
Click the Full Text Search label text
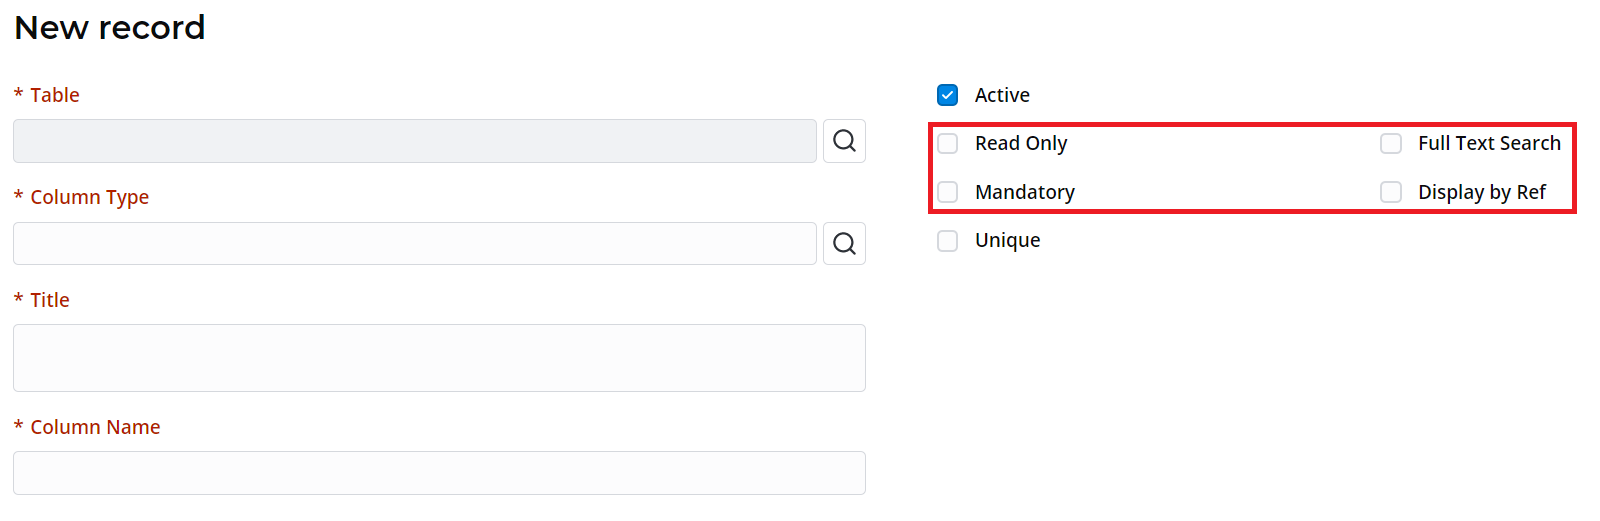[1489, 143]
